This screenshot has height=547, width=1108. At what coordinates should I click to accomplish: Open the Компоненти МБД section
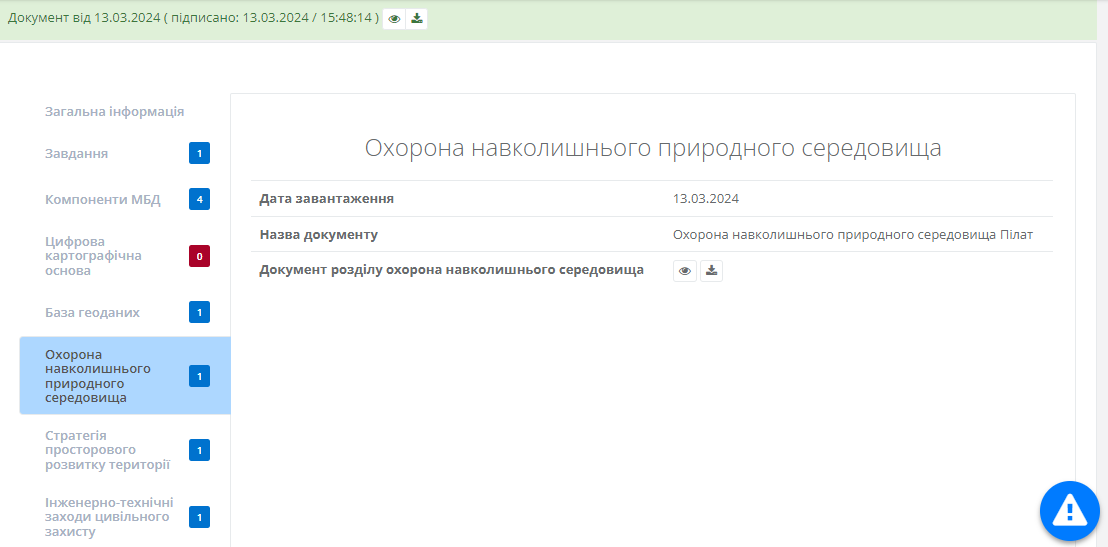(102, 199)
